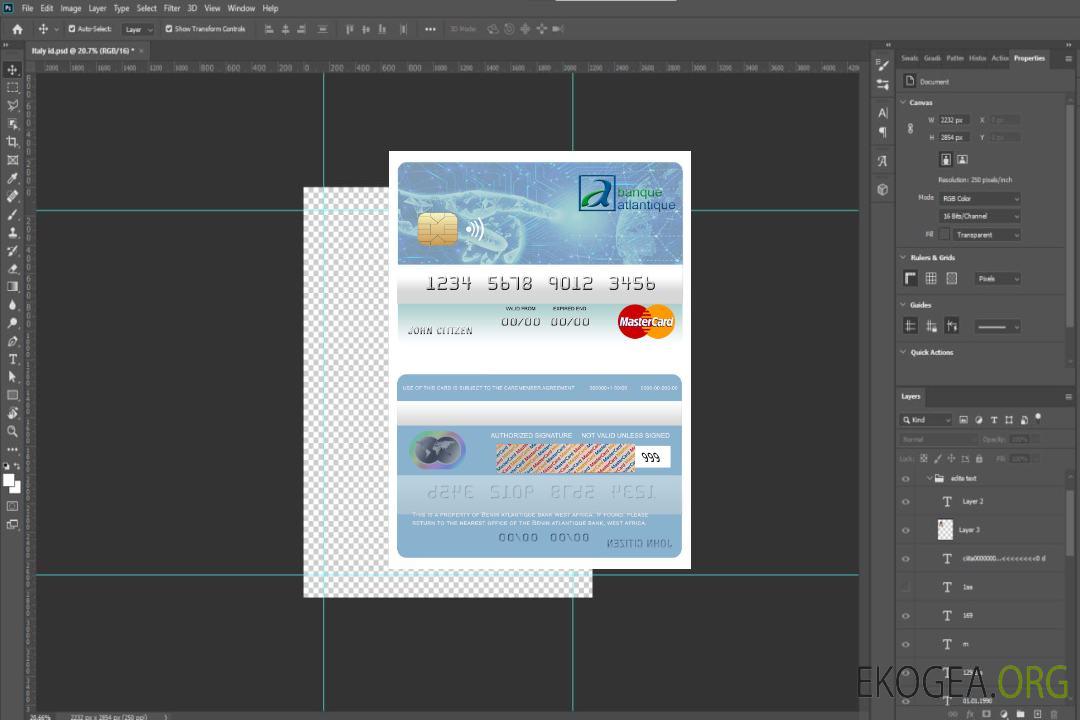This screenshot has width=1080, height=720.
Task: Select the Eraser tool
Action: (x=12, y=269)
